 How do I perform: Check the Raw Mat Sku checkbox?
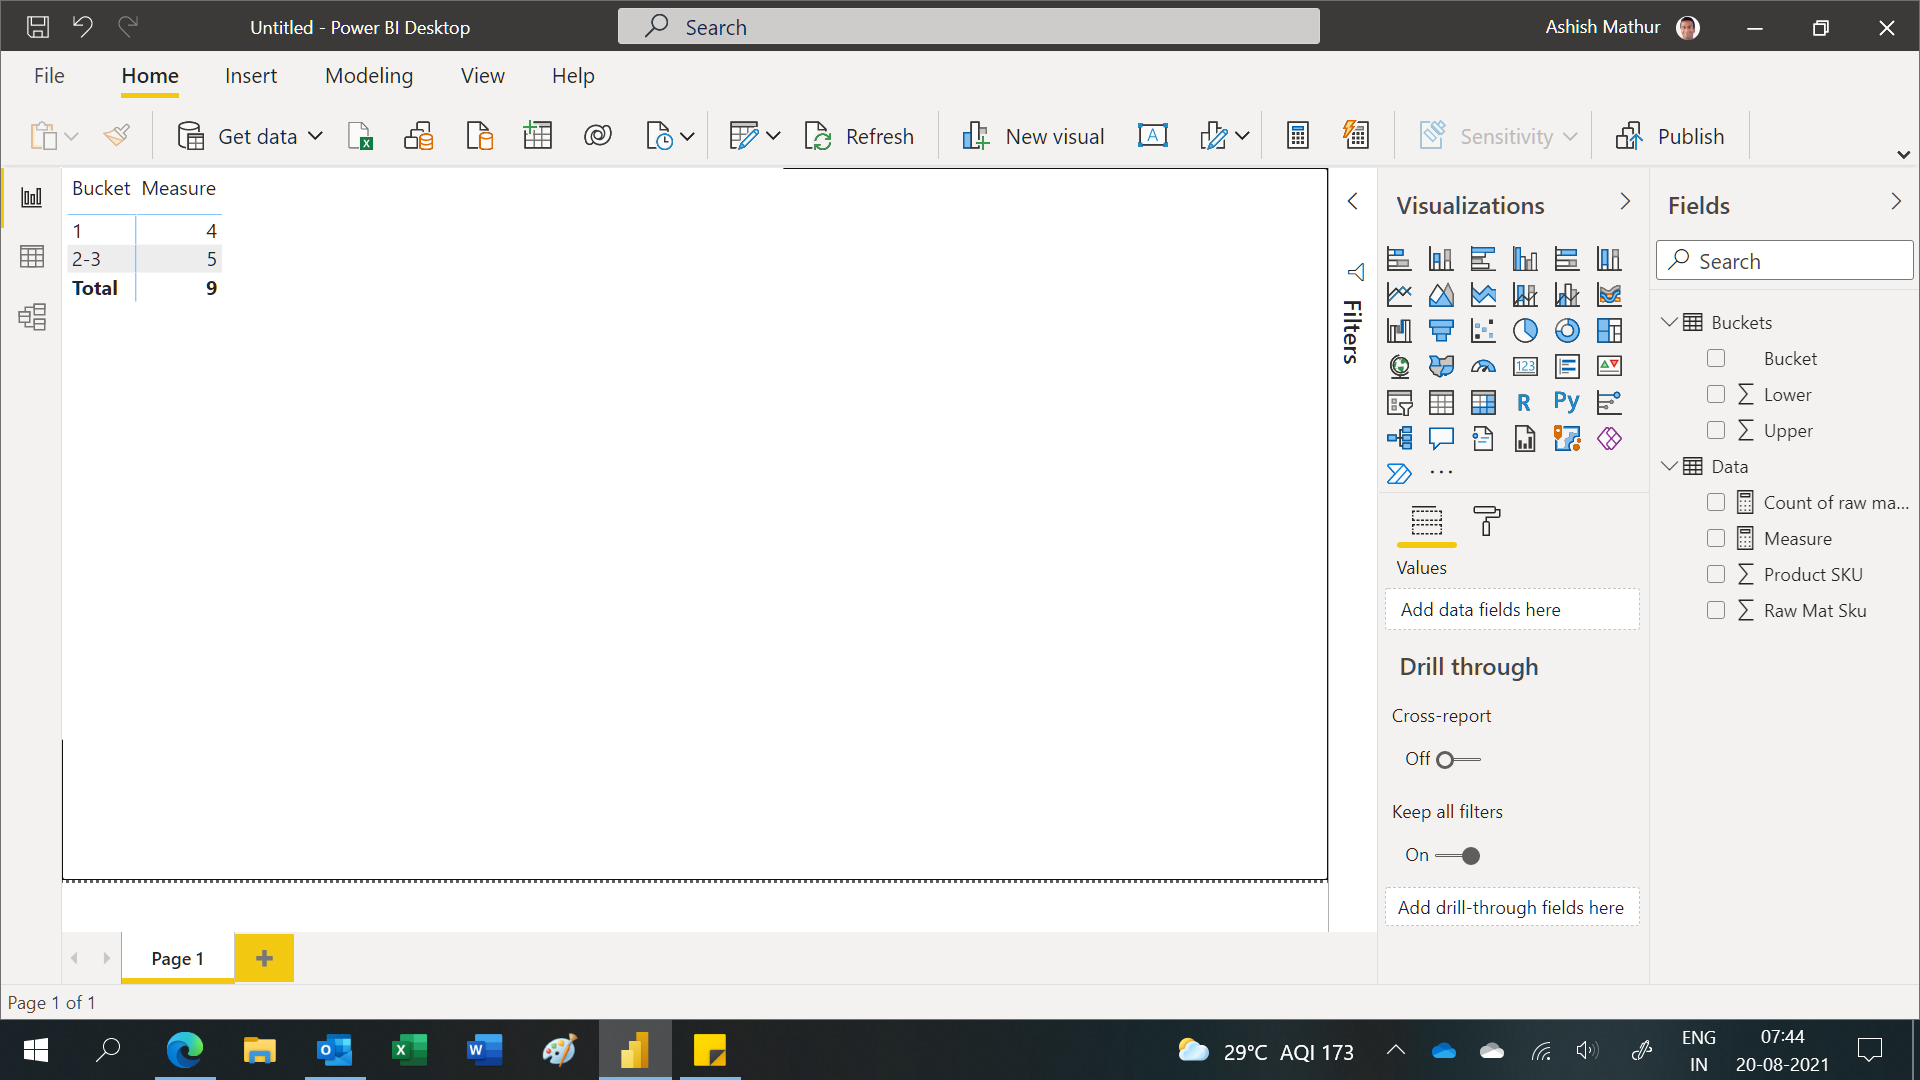pyautogui.click(x=1716, y=610)
